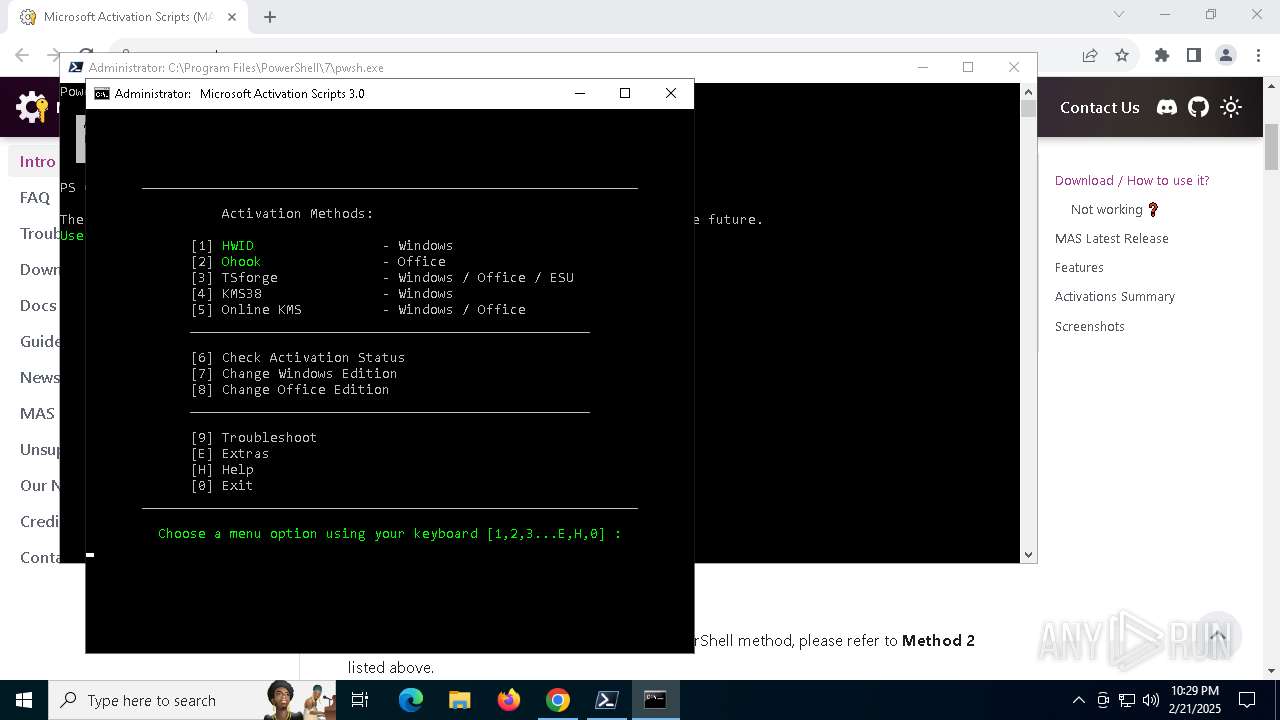Image resolution: width=1280 pixels, height=720 pixels.
Task: Click the MAS console window title bar icon
Action: [101, 93]
